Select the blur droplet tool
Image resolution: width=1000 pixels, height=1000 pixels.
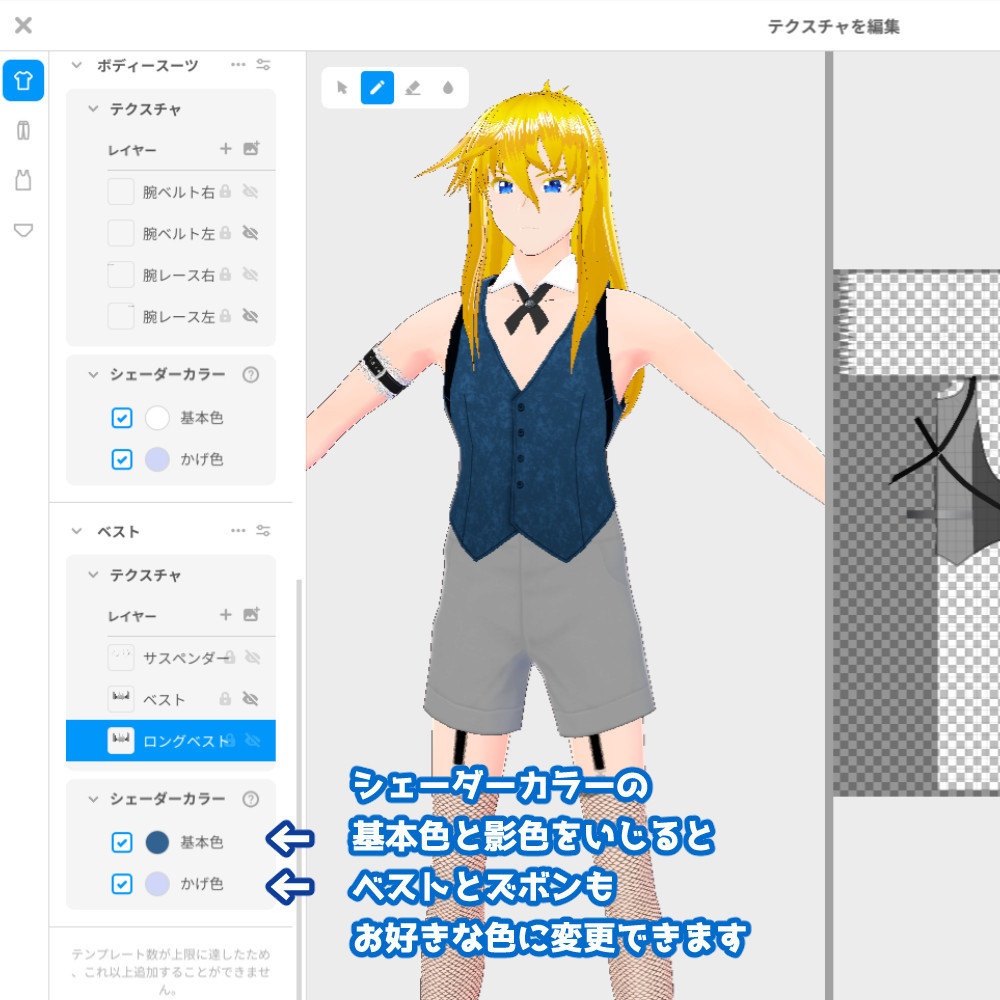448,88
